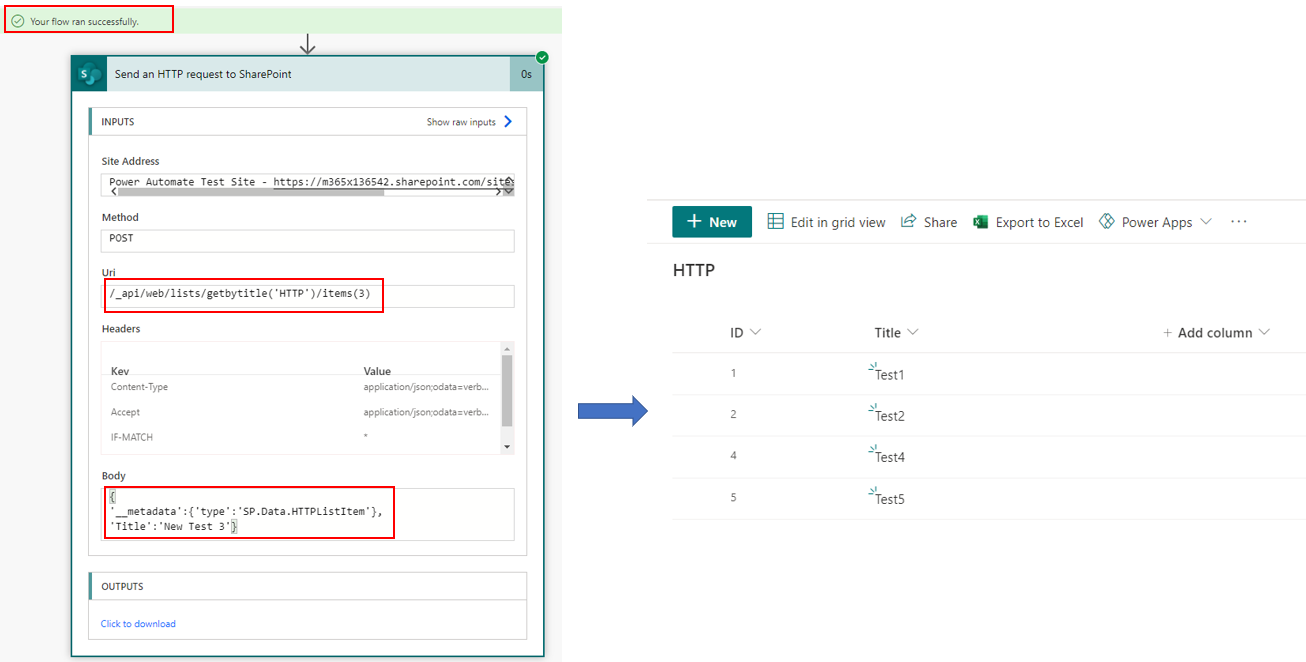Click the Body text field

click(x=308, y=514)
